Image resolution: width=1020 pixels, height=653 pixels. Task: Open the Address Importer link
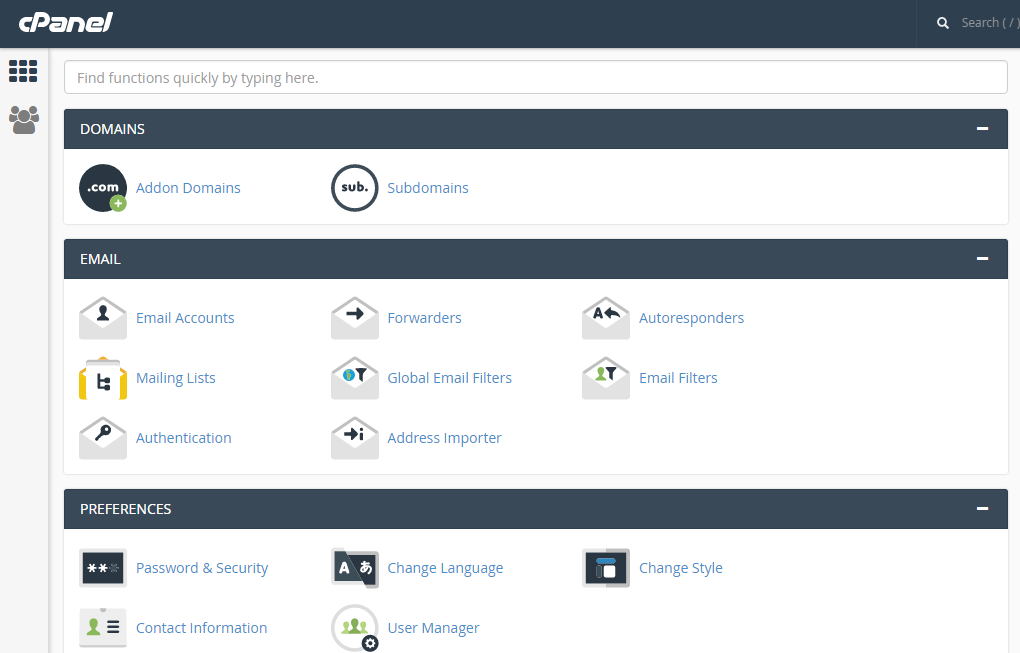tap(444, 438)
